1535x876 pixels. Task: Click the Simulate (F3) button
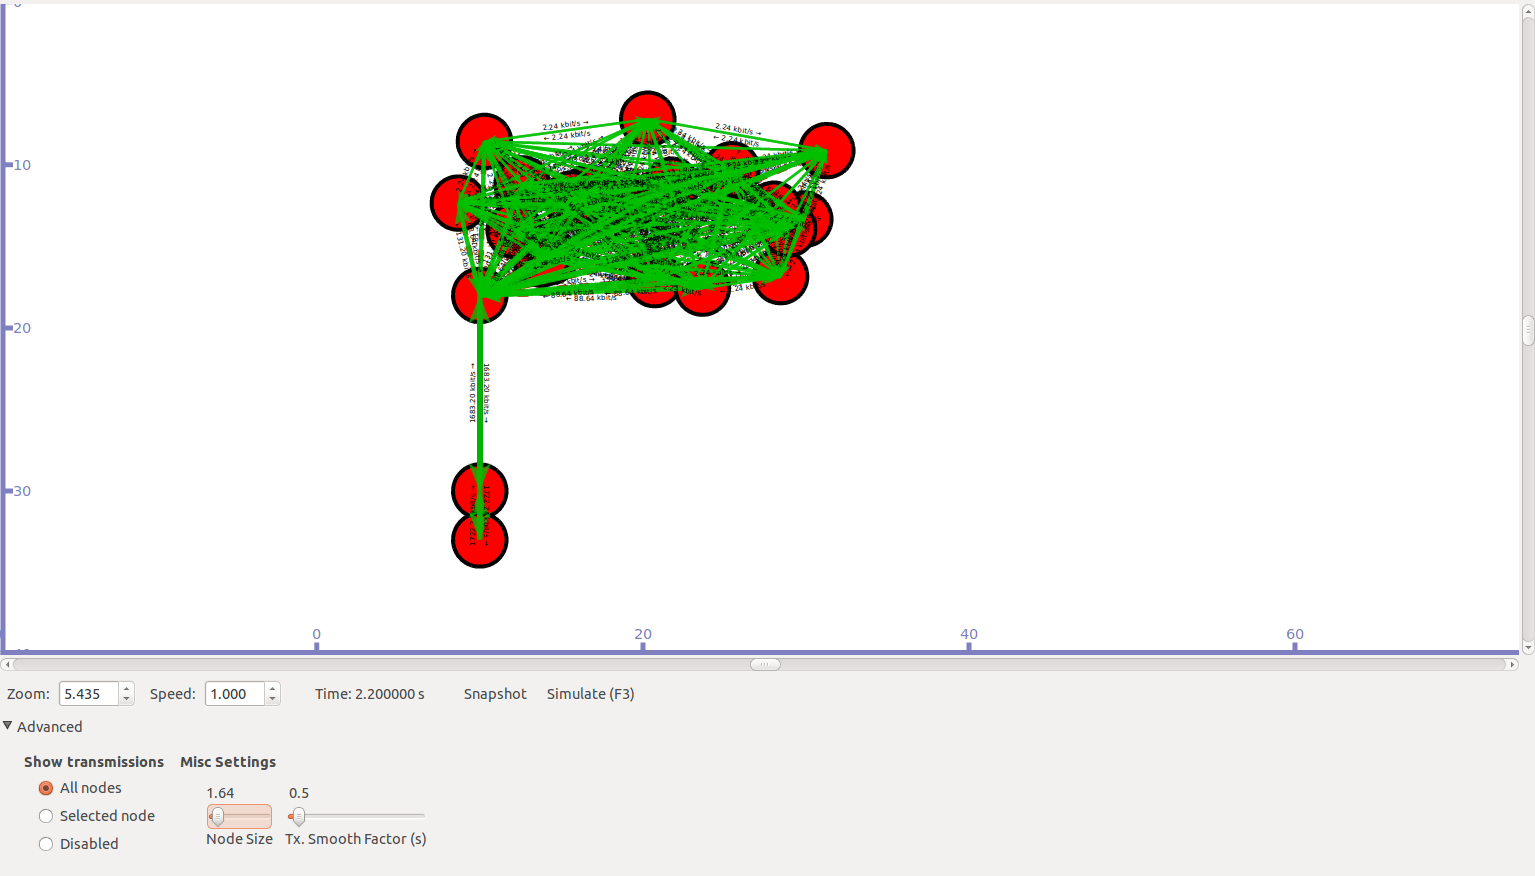pos(590,693)
